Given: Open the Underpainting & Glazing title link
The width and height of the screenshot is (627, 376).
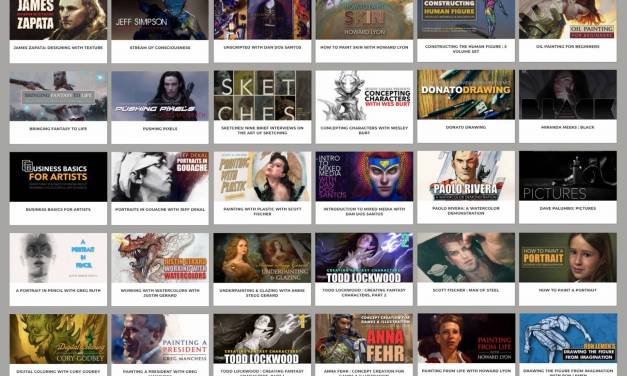Looking at the screenshot, I should click(x=262, y=293).
